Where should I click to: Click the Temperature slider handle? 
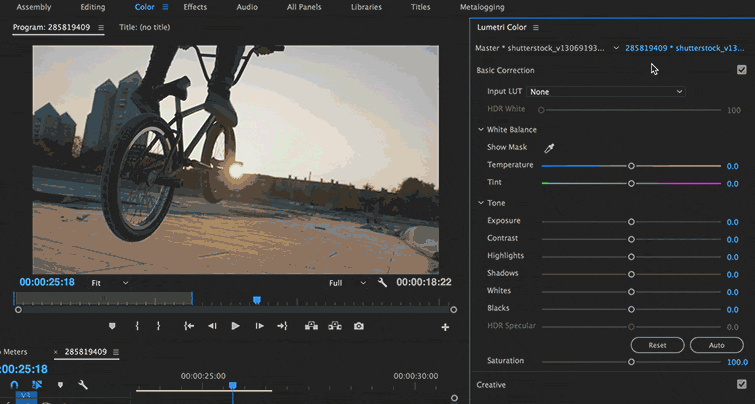tap(631, 166)
